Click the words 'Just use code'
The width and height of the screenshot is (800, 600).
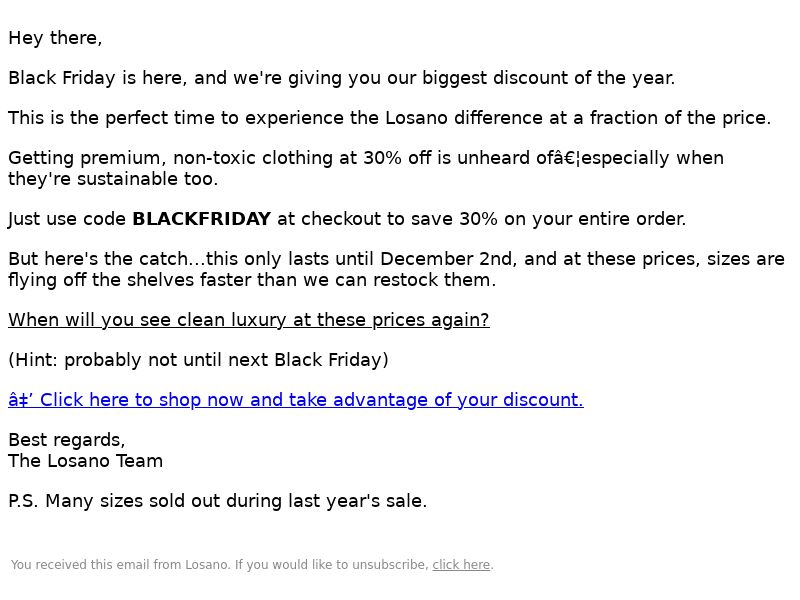click(67, 219)
